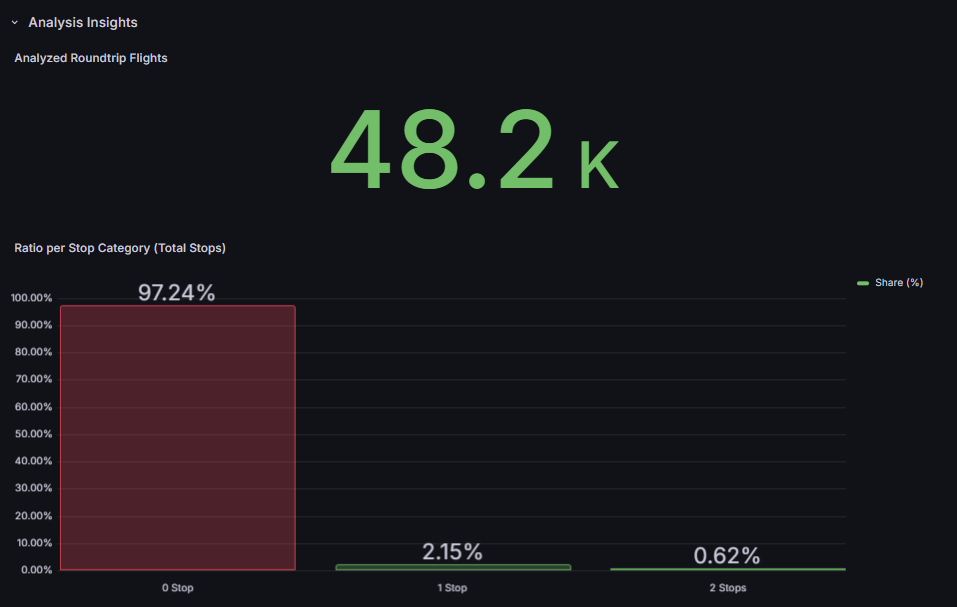Toggle the Share (%) series legend label

(898, 283)
